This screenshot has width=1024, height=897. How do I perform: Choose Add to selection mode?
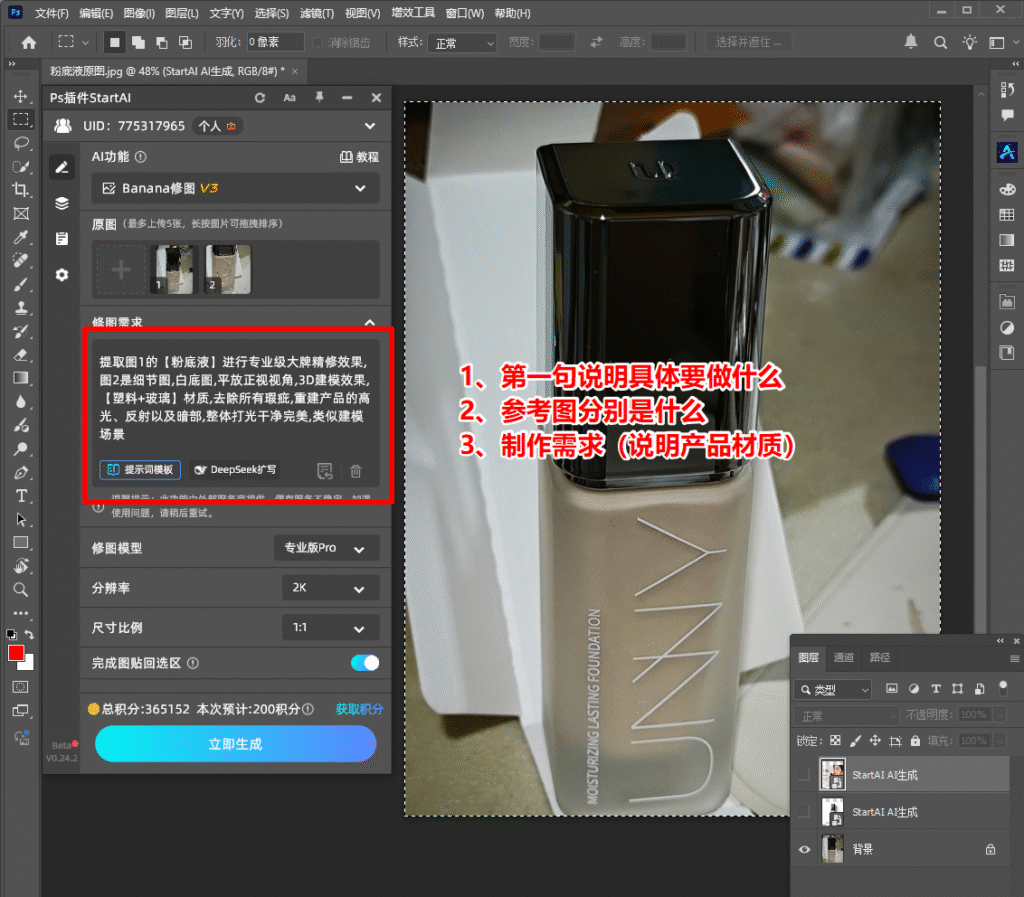click(x=138, y=42)
